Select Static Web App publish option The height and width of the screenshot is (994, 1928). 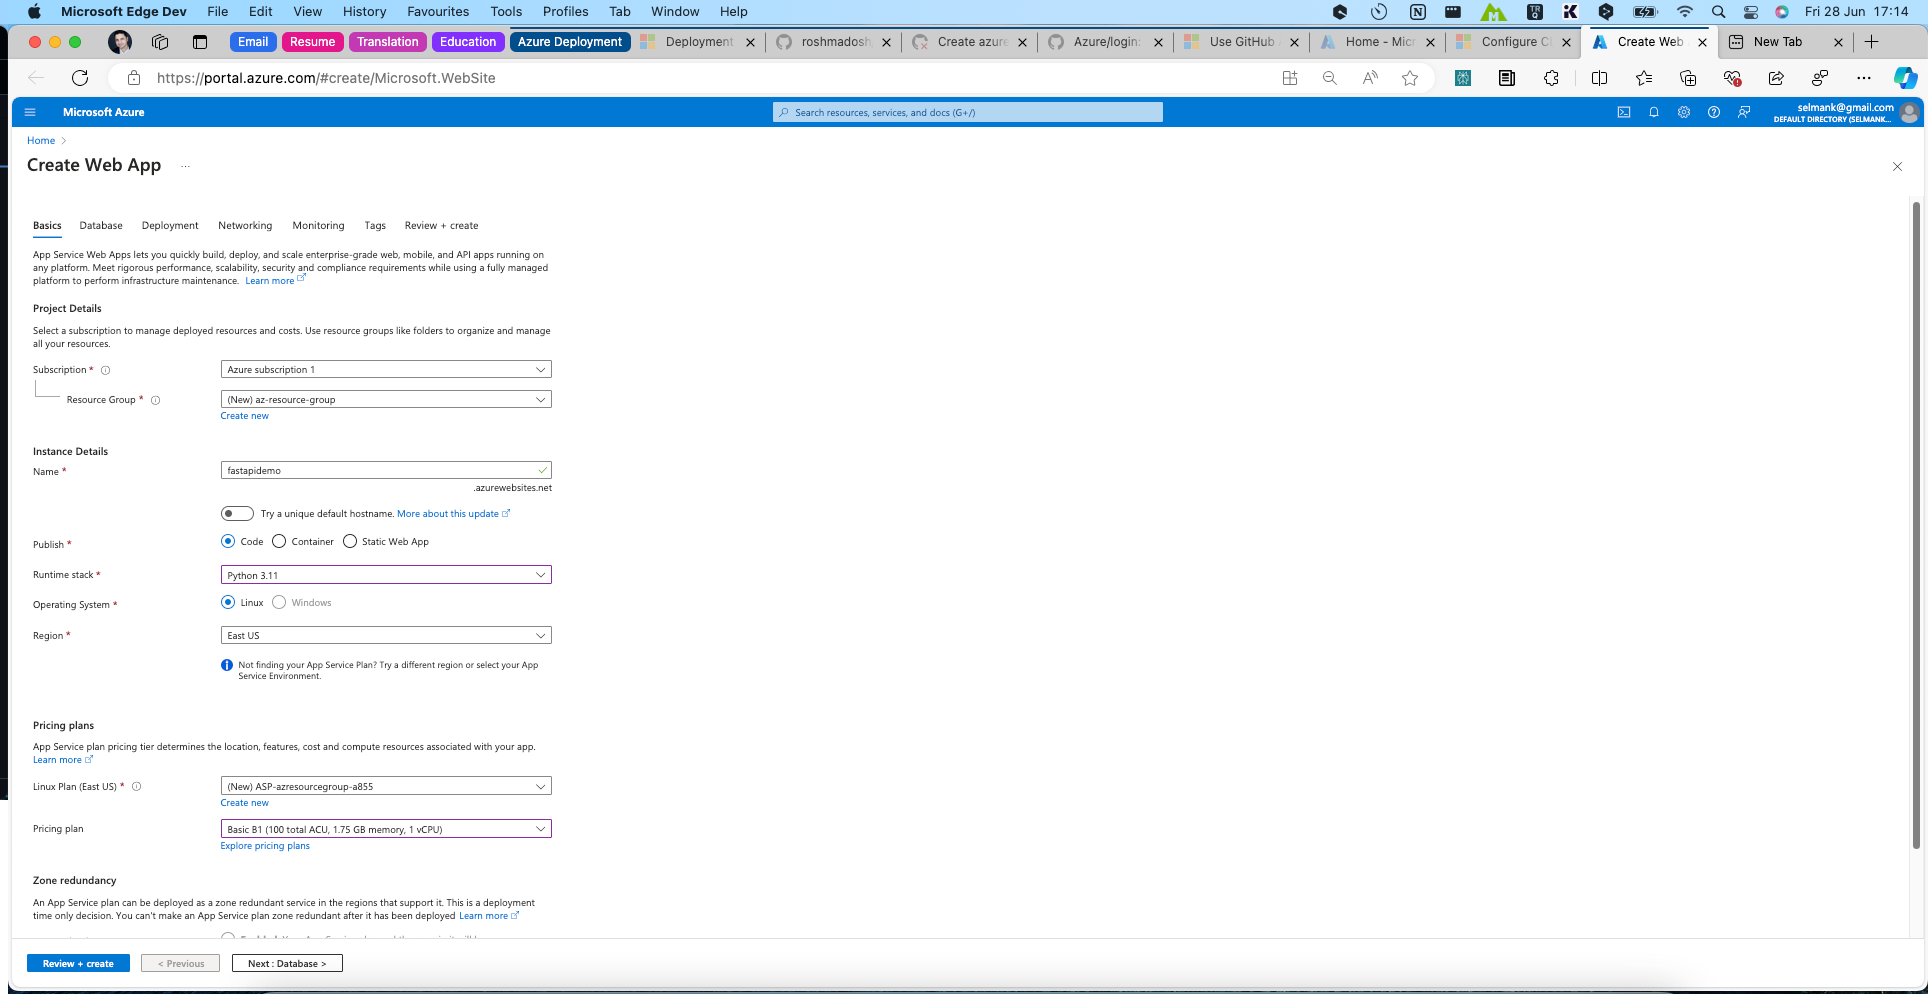point(350,541)
